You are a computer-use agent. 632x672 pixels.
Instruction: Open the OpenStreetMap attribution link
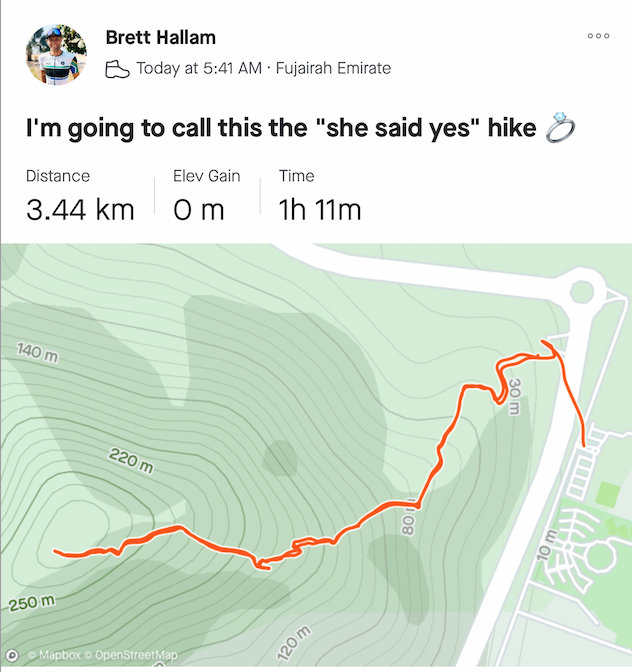[131, 655]
